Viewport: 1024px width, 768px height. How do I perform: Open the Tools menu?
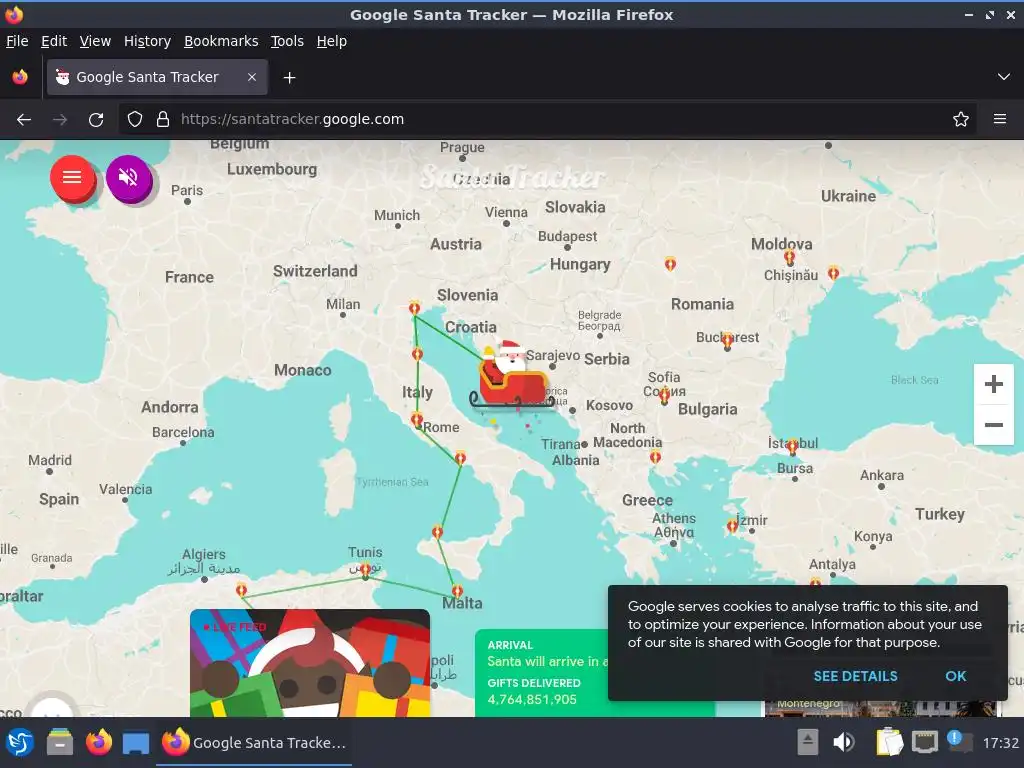click(x=287, y=41)
